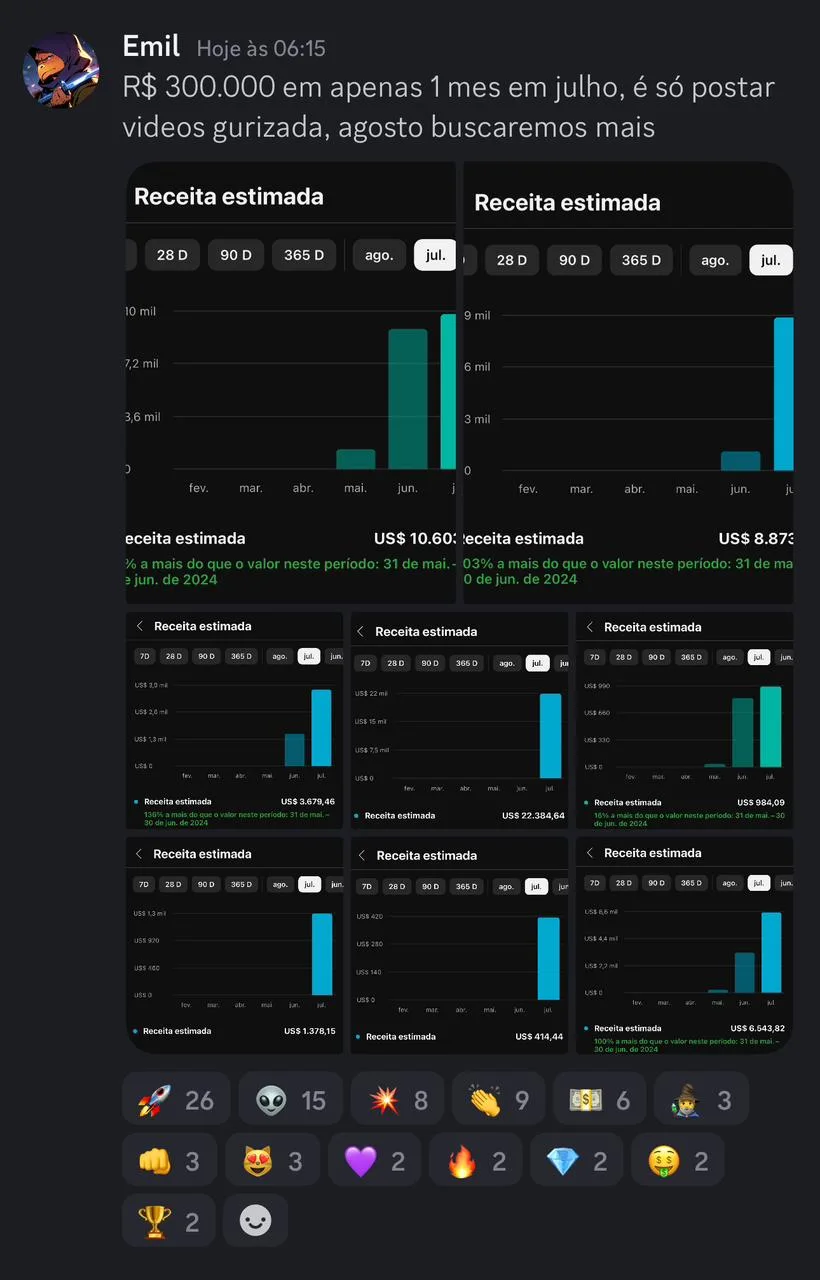
Task: Click the trophy emoji reaction
Action: [168, 1221]
